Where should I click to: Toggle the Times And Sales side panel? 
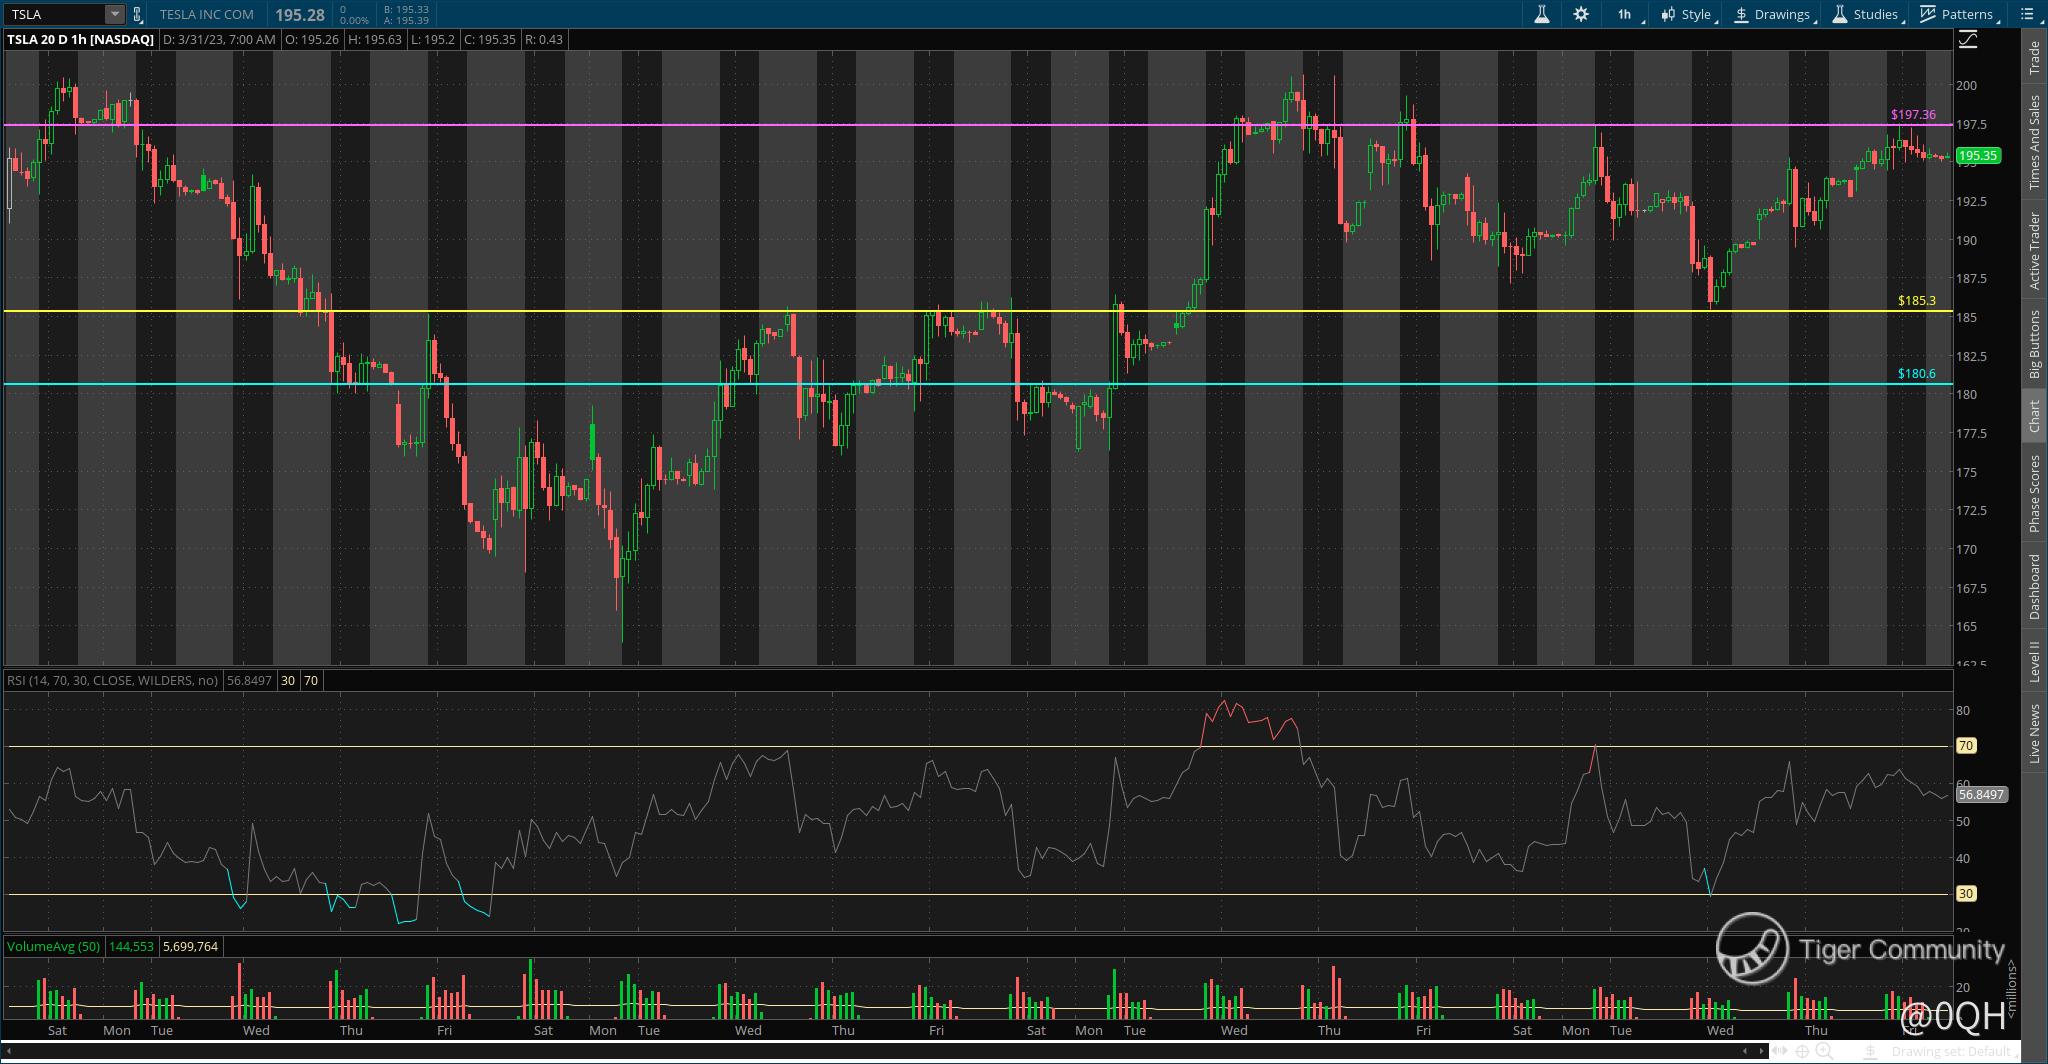coord(2034,143)
